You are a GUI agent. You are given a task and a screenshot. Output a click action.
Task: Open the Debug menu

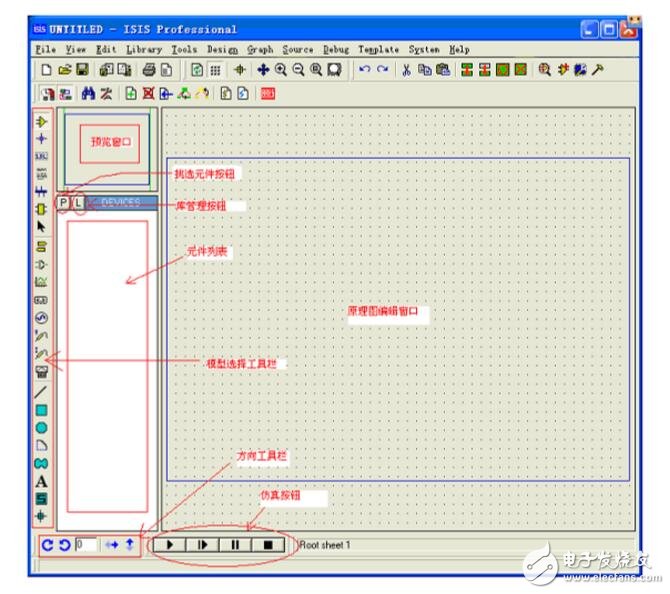point(336,49)
